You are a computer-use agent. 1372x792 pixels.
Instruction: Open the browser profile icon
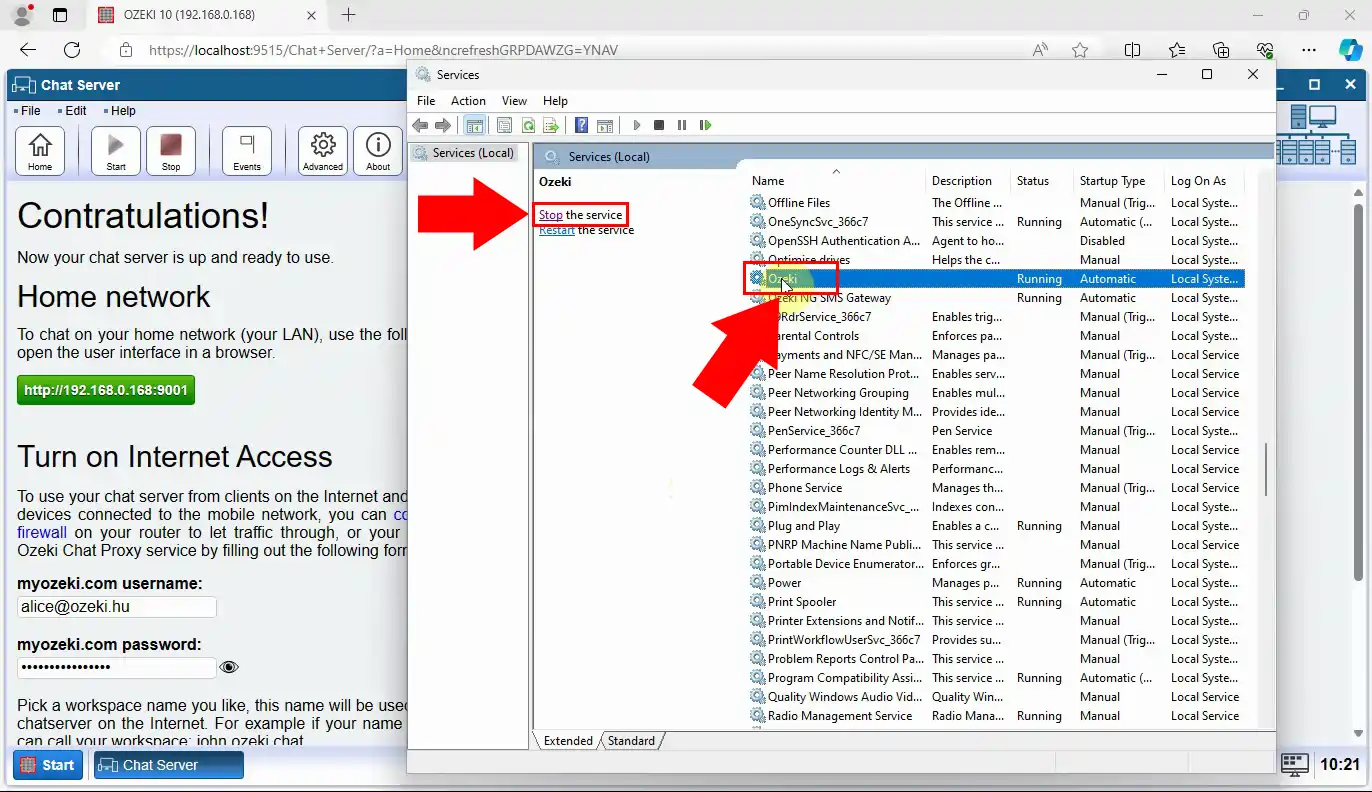pyautogui.click(x=22, y=15)
